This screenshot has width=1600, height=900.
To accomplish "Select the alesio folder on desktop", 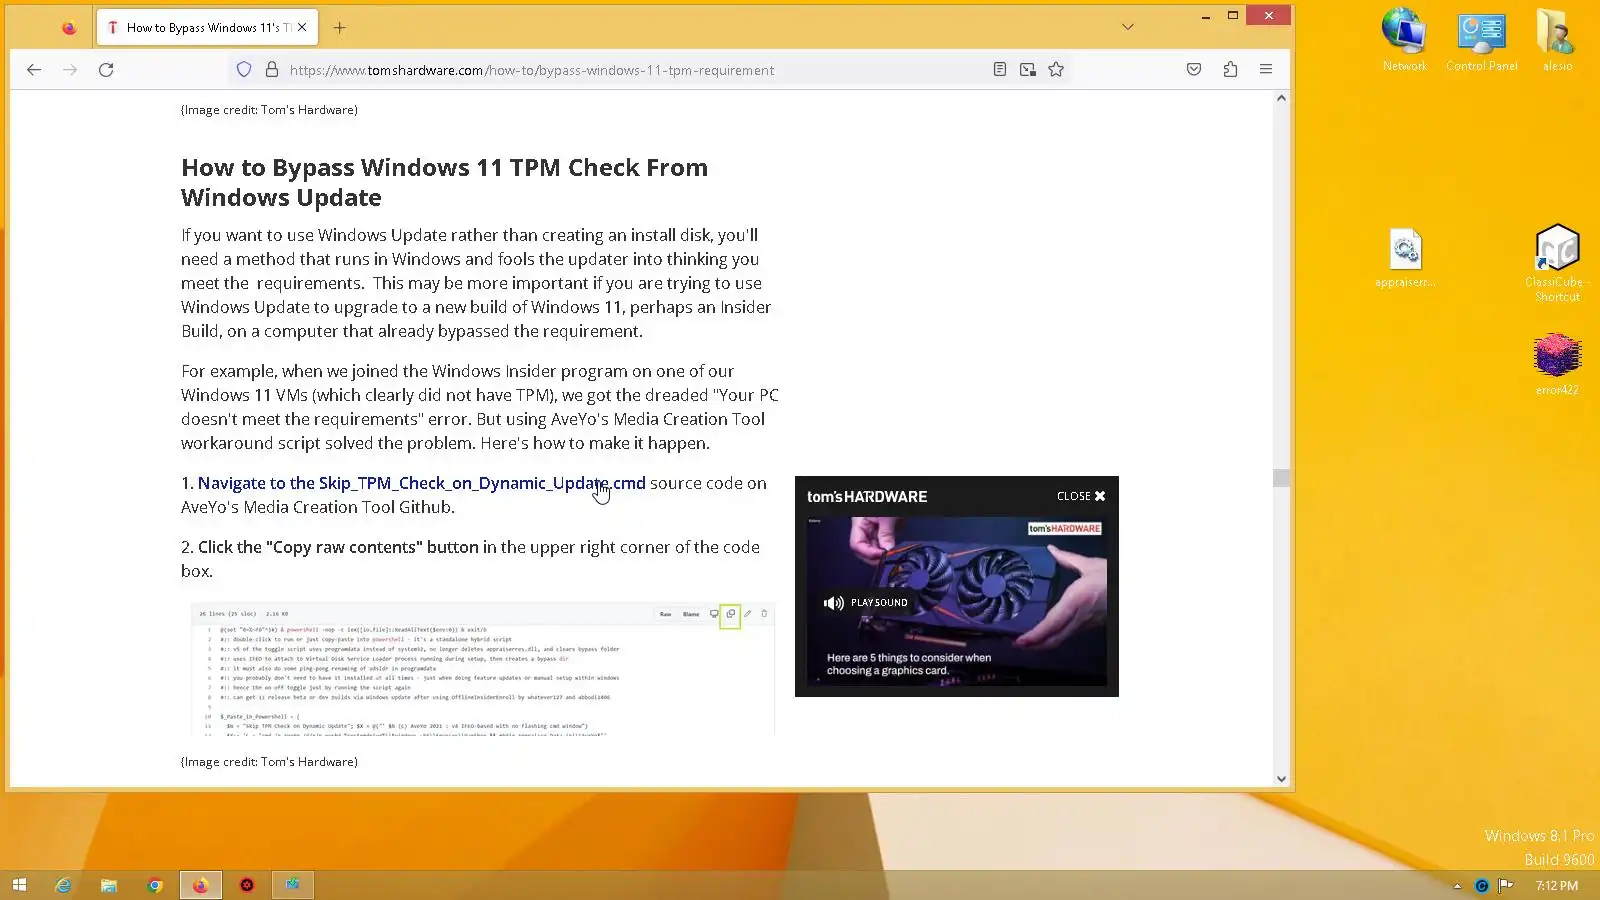I will (x=1557, y=40).
